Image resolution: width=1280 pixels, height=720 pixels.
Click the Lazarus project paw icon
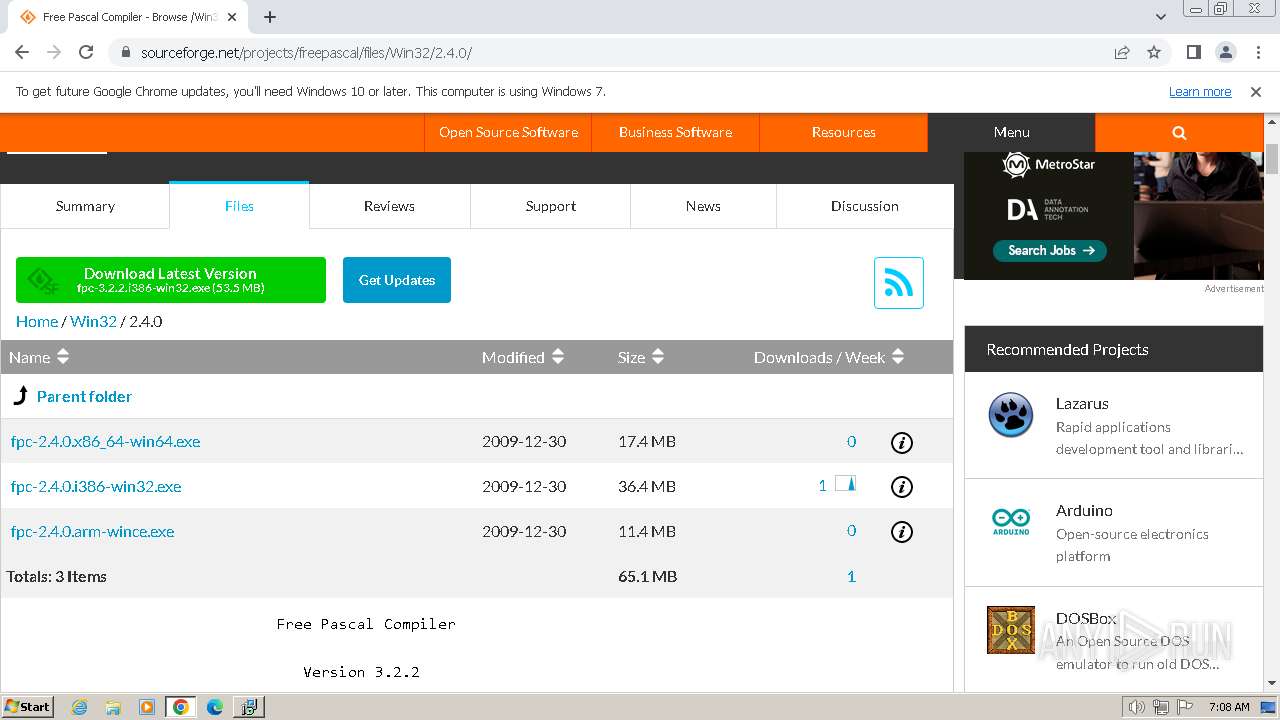[1011, 414]
